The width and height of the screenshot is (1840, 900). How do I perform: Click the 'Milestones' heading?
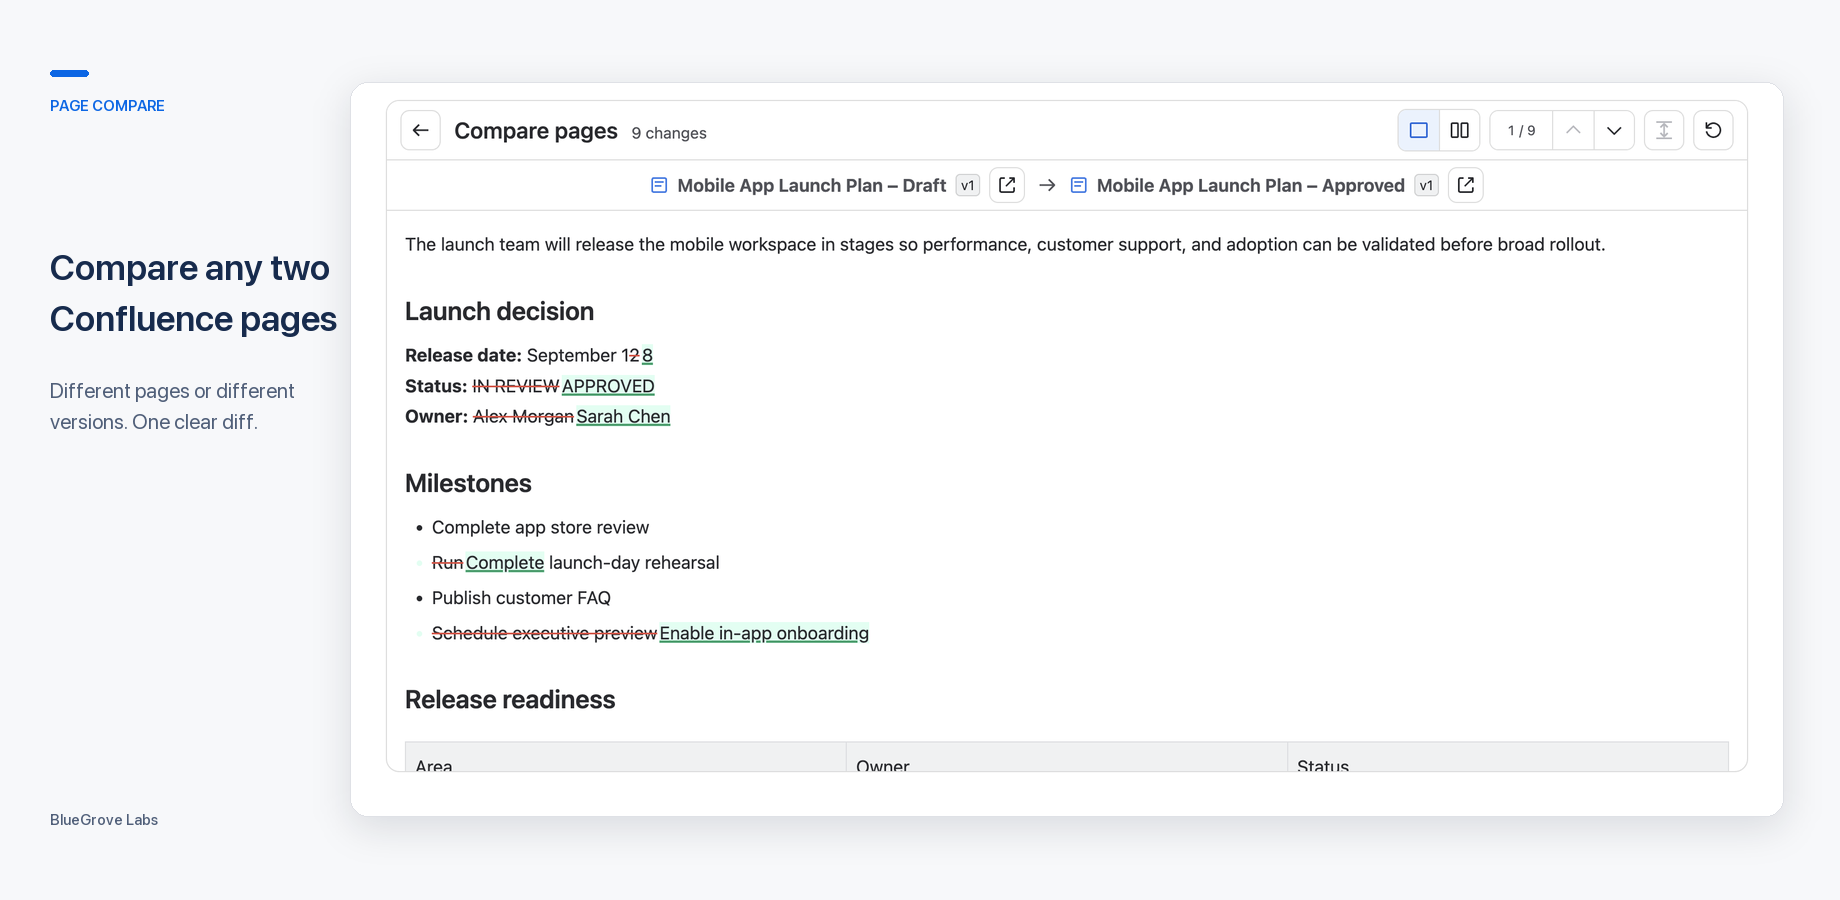click(468, 484)
